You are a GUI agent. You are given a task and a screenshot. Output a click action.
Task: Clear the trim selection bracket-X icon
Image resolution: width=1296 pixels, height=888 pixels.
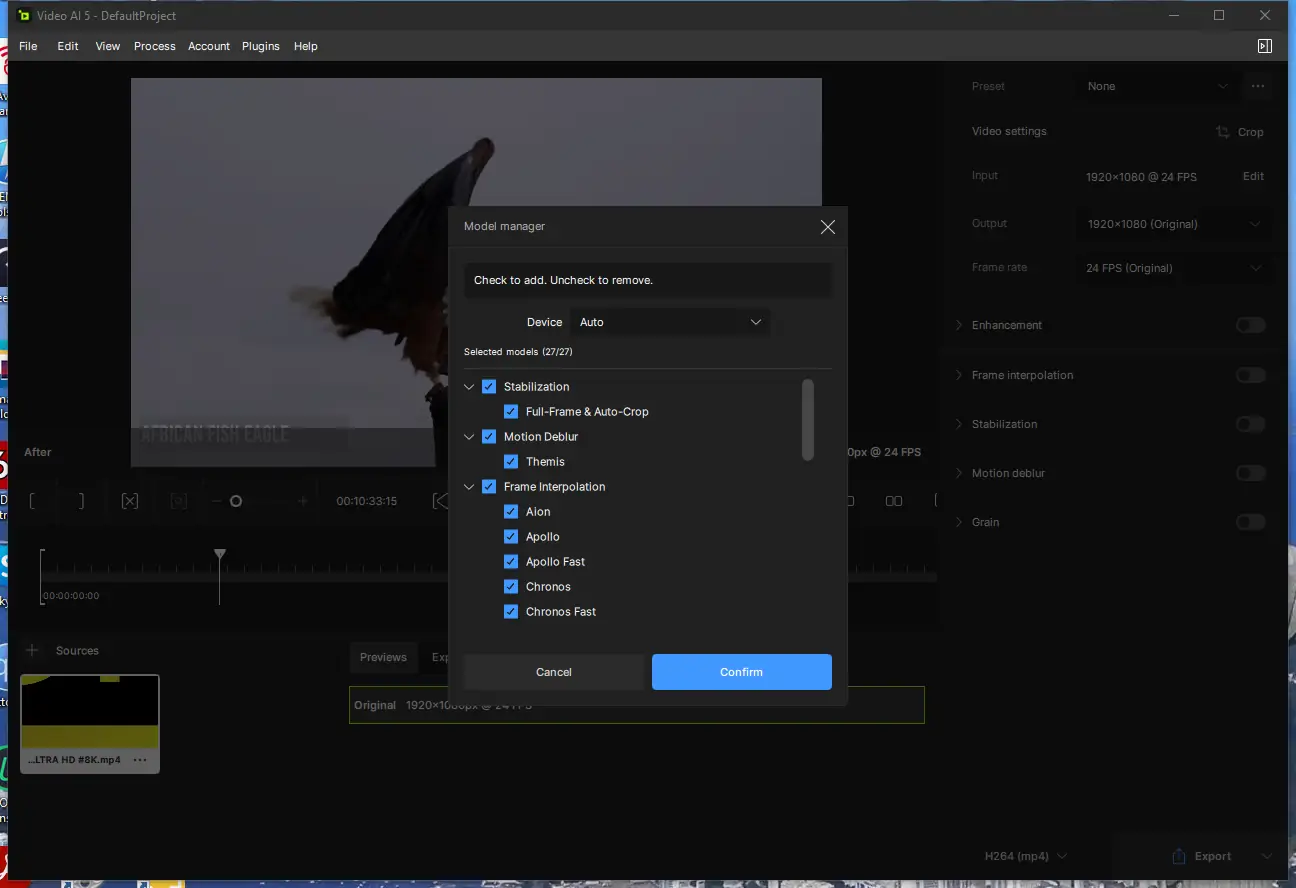point(130,501)
